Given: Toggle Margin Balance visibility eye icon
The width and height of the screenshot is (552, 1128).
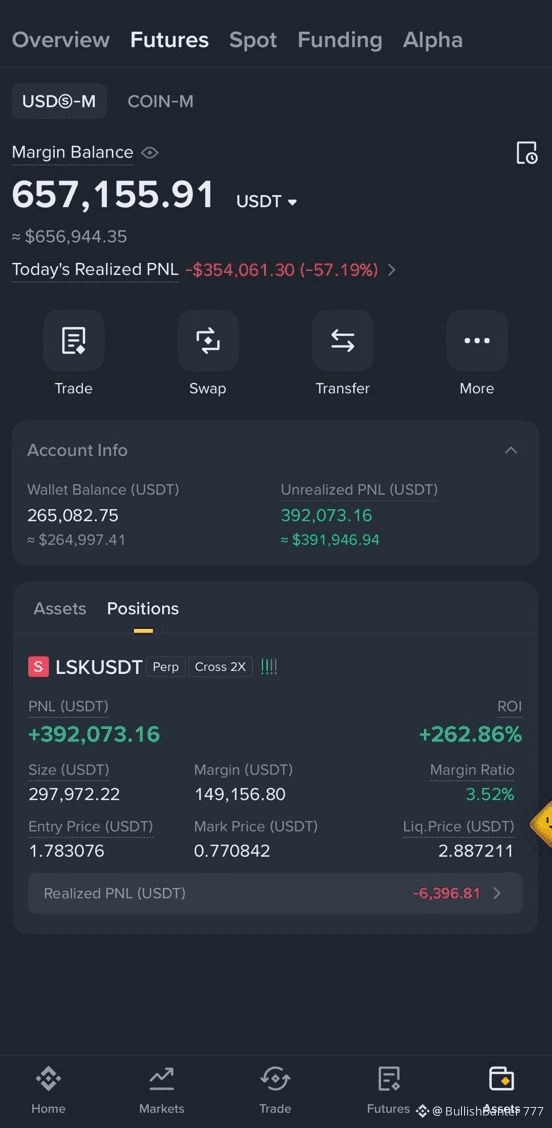Looking at the screenshot, I should click(x=150, y=153).
